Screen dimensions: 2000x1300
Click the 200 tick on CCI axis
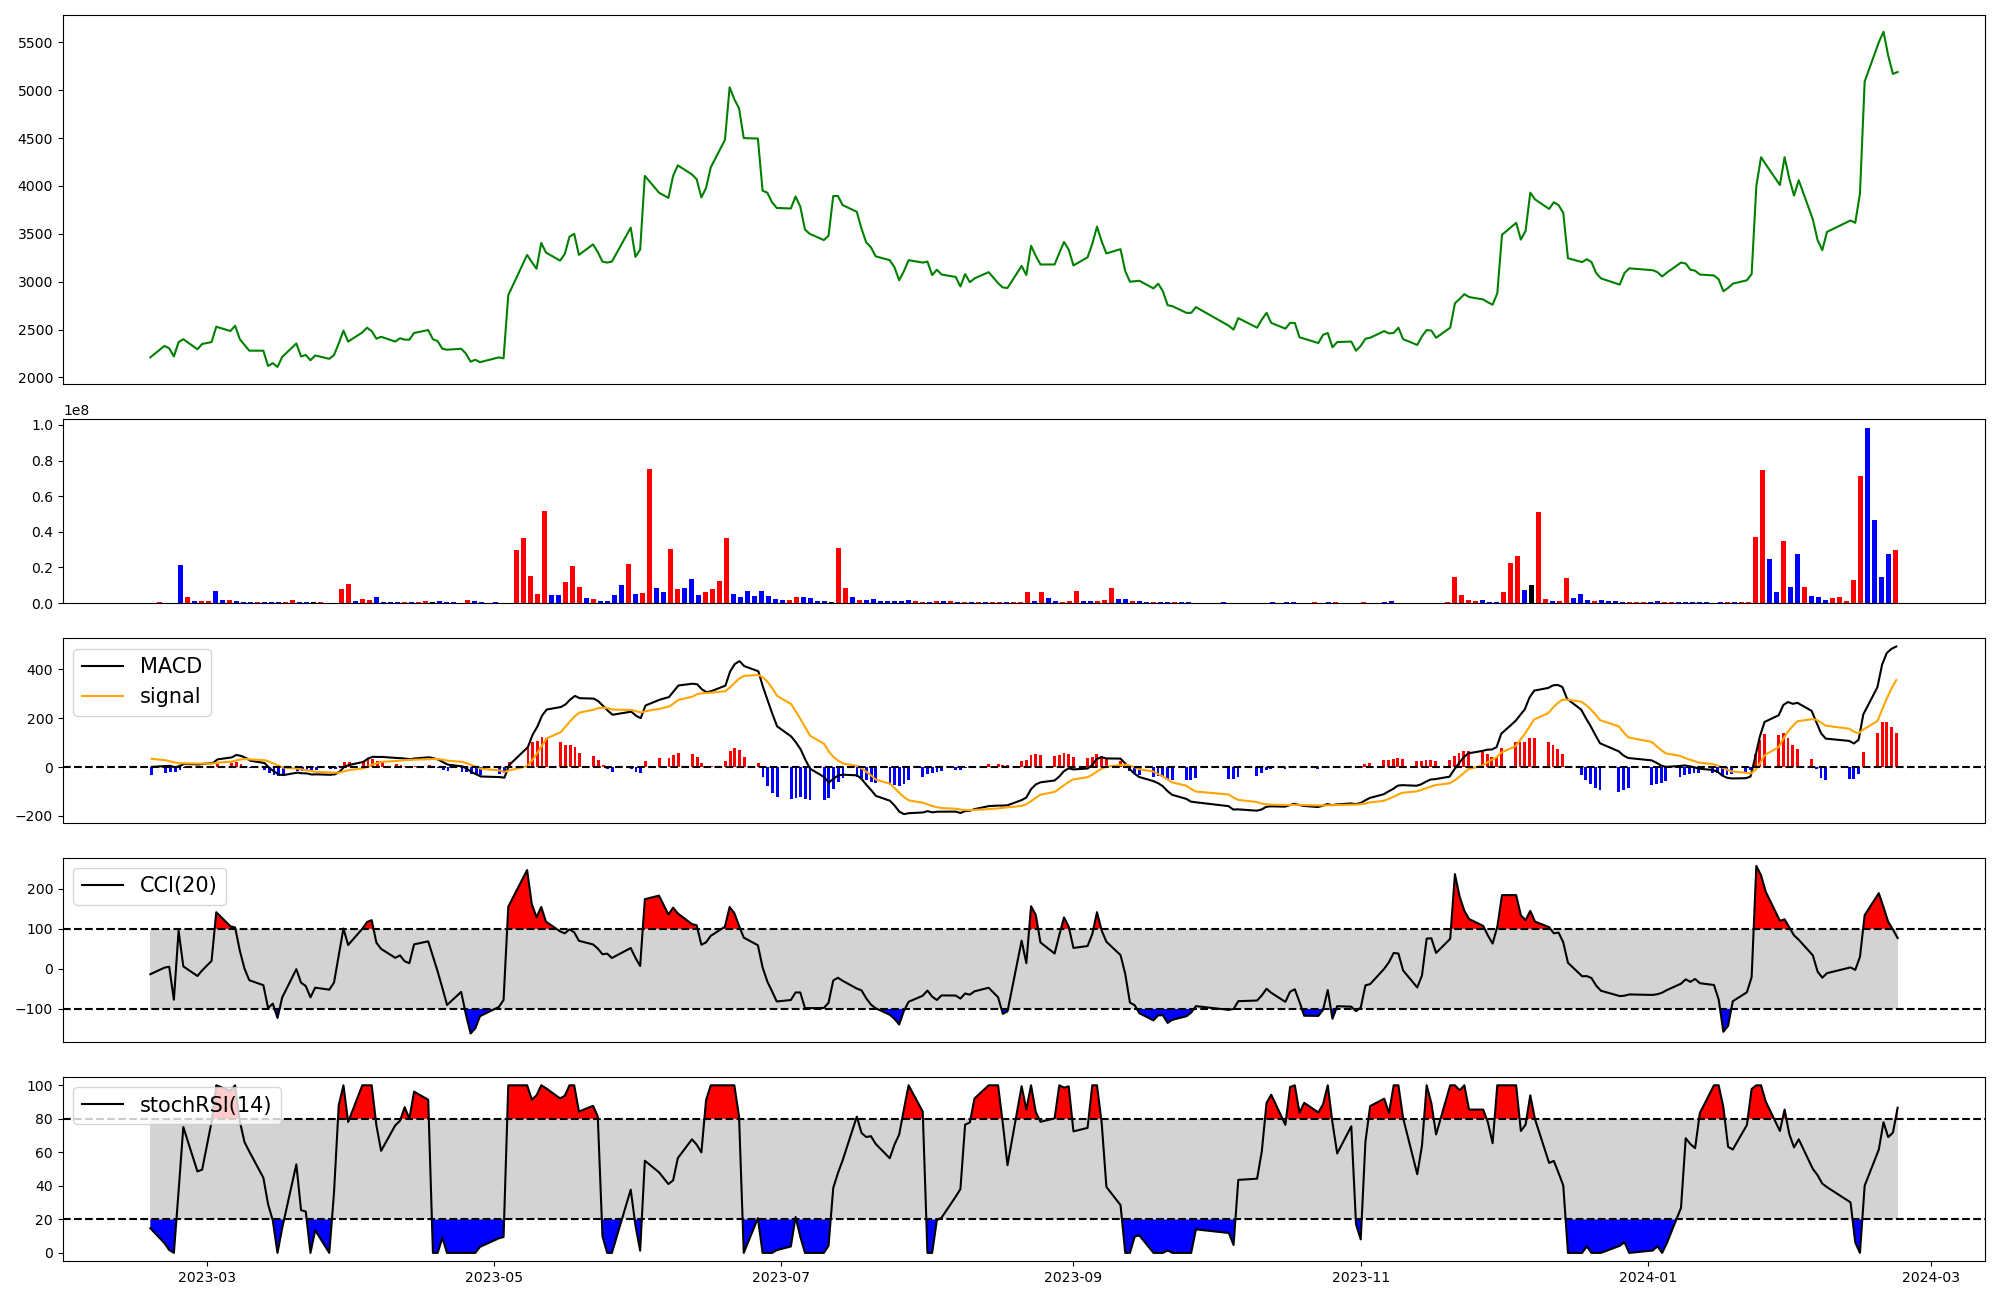pos(39,889)
